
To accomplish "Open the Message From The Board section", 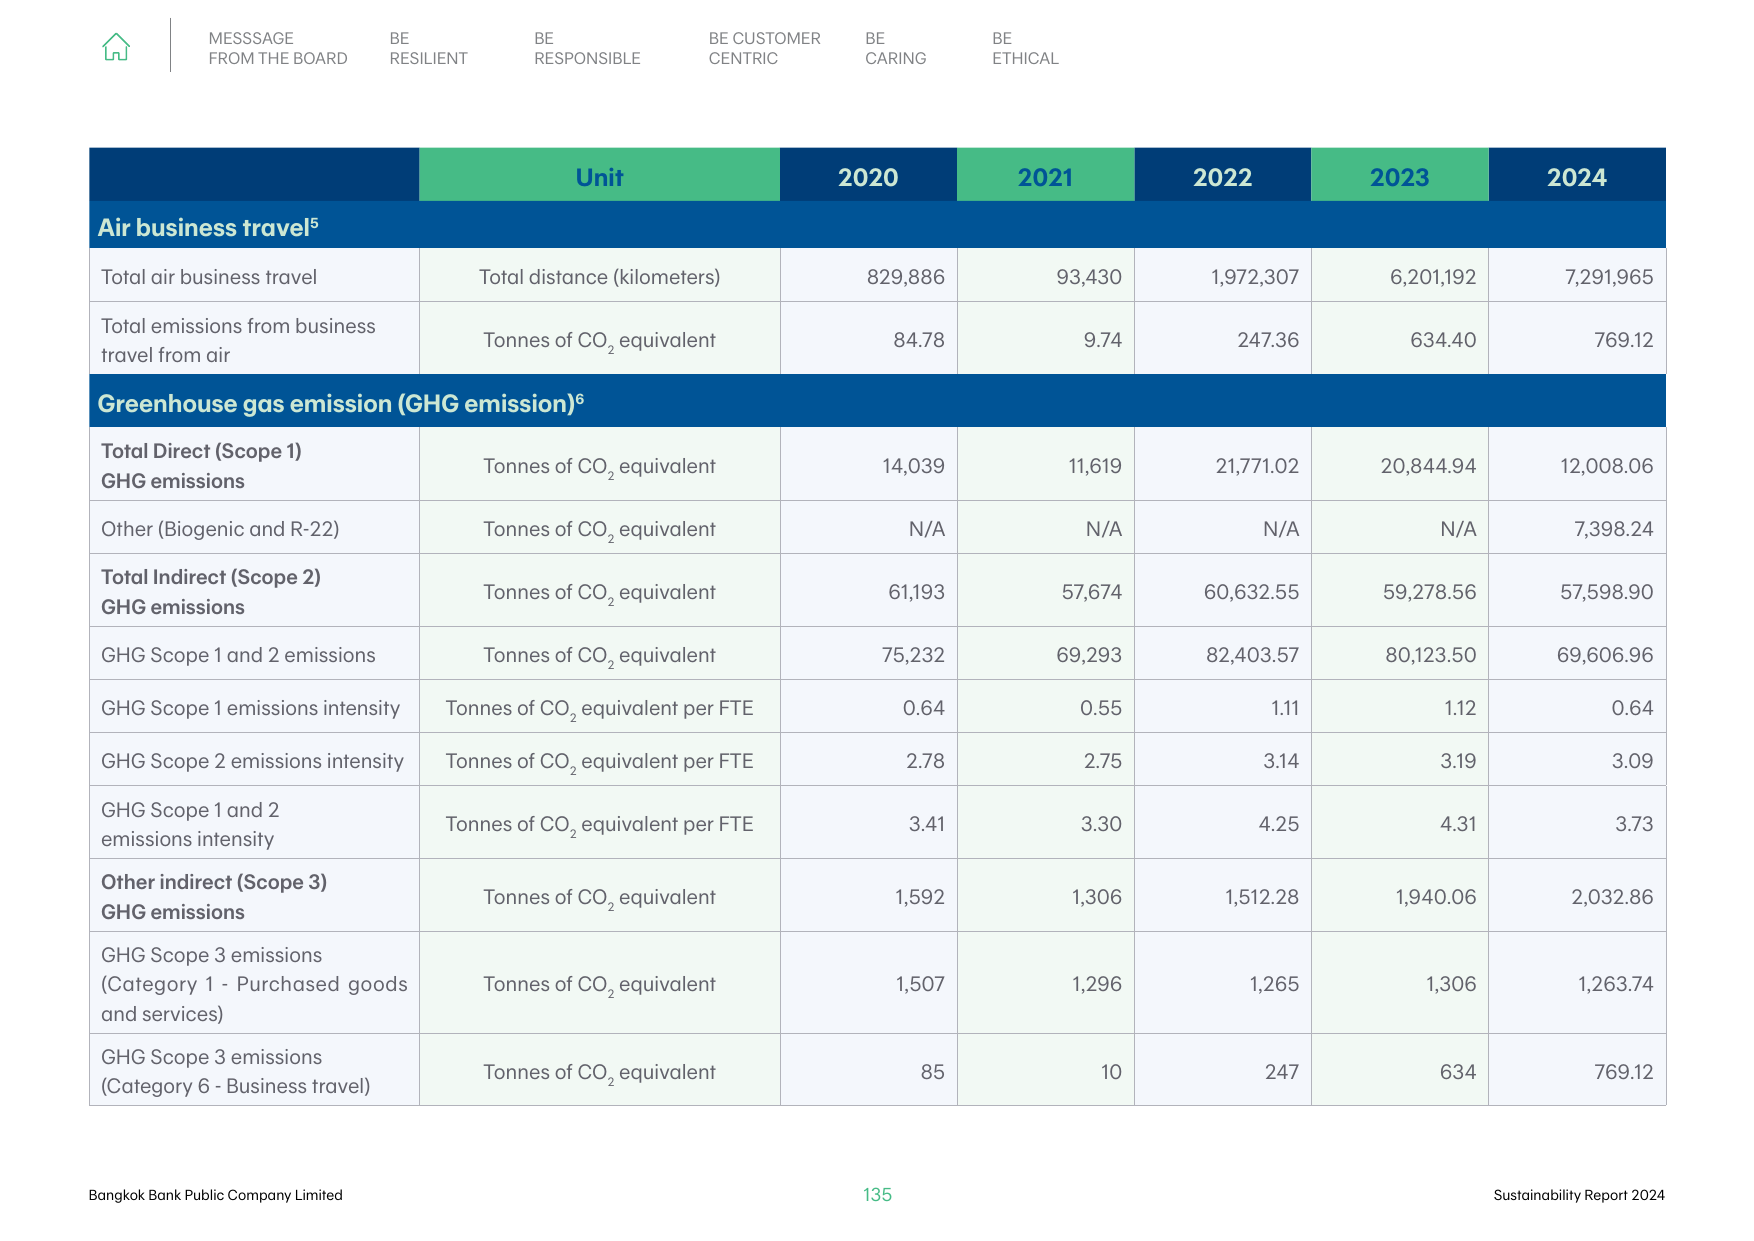I will coord(278,48).
